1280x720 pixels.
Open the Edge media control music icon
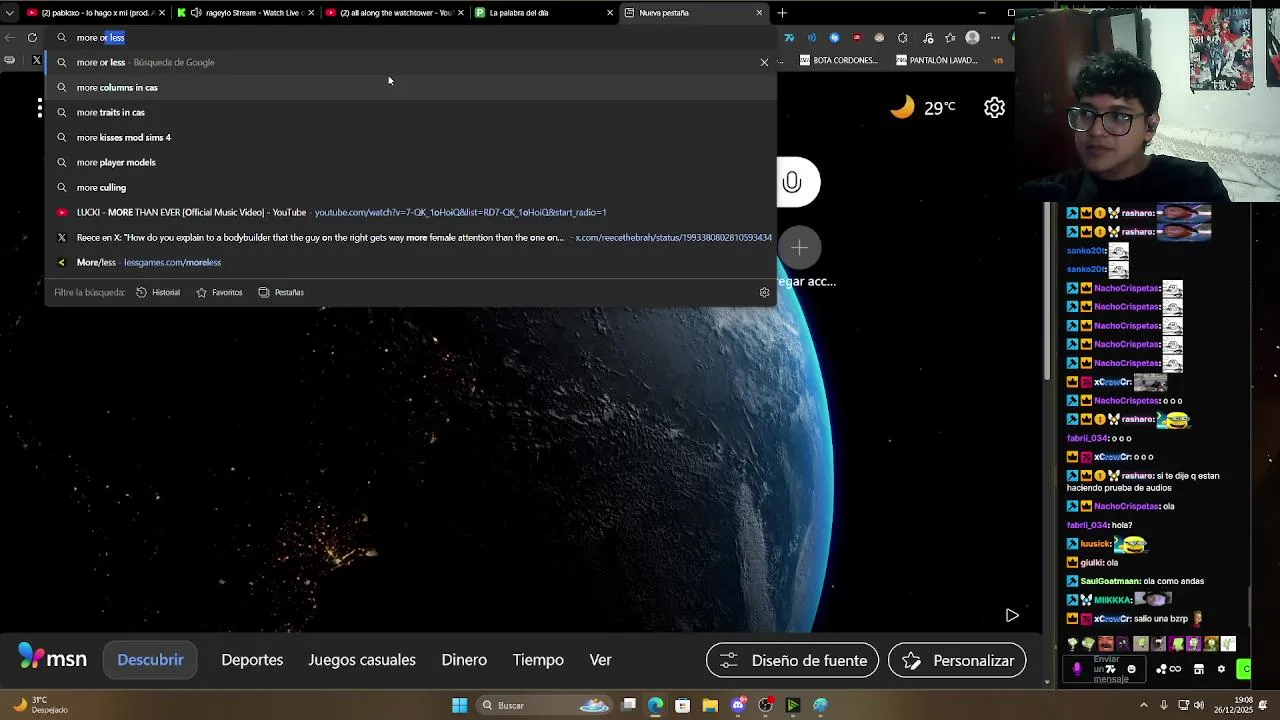click(927, 38)
